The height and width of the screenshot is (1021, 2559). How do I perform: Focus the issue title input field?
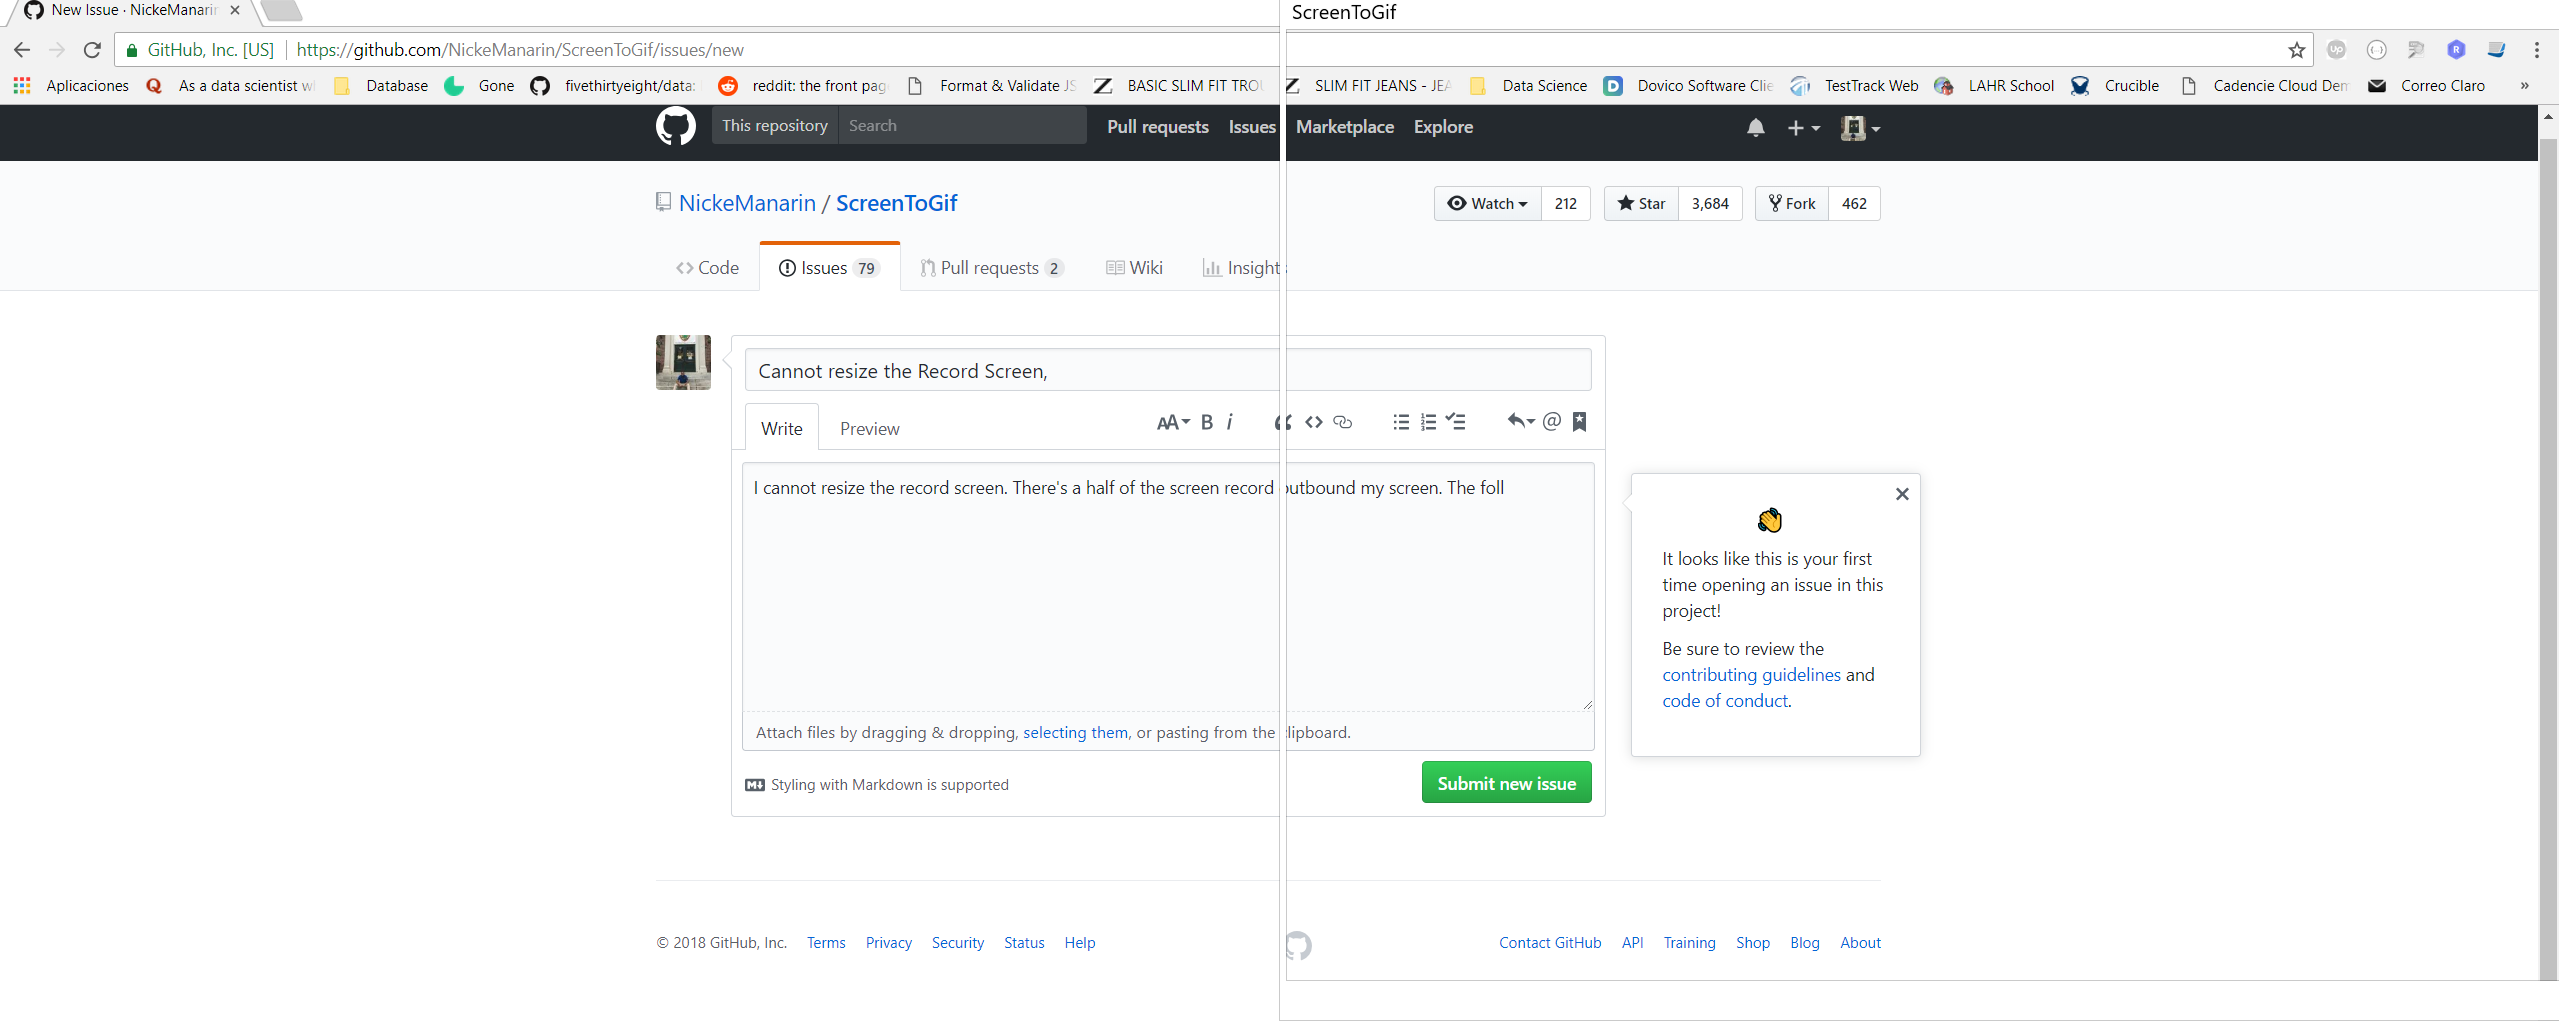click(1168, 371)
